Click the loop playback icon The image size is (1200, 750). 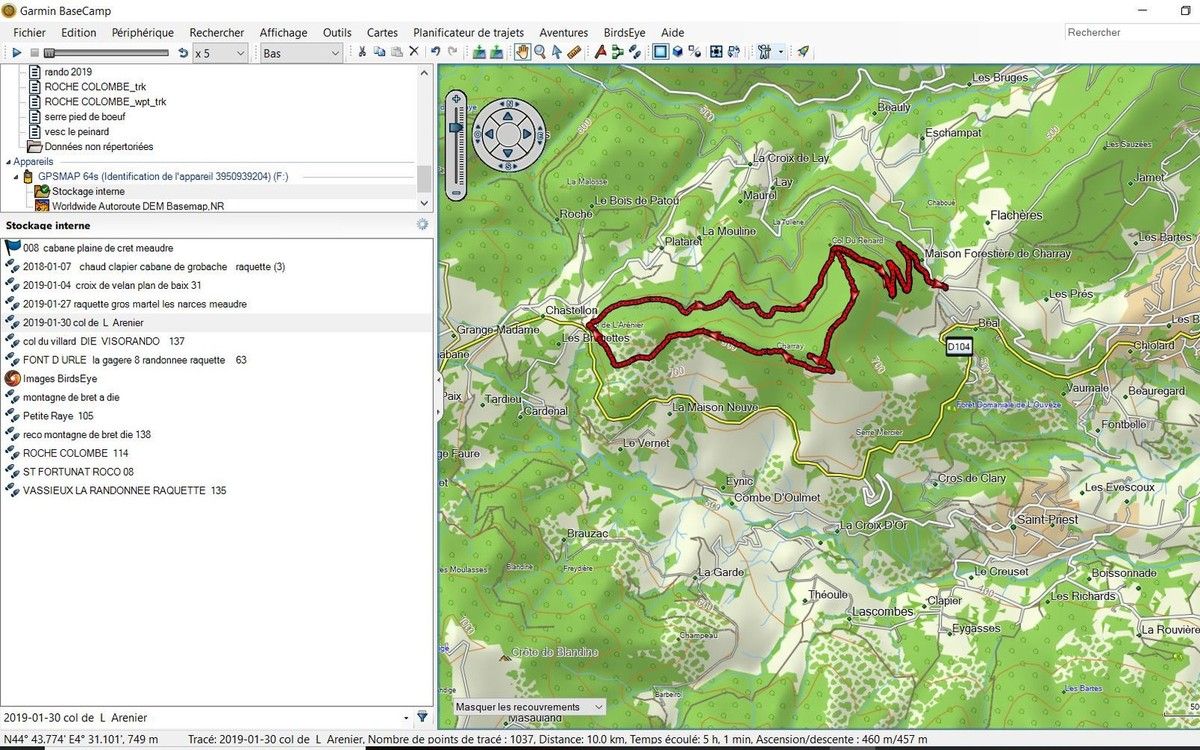click(182, 52)
